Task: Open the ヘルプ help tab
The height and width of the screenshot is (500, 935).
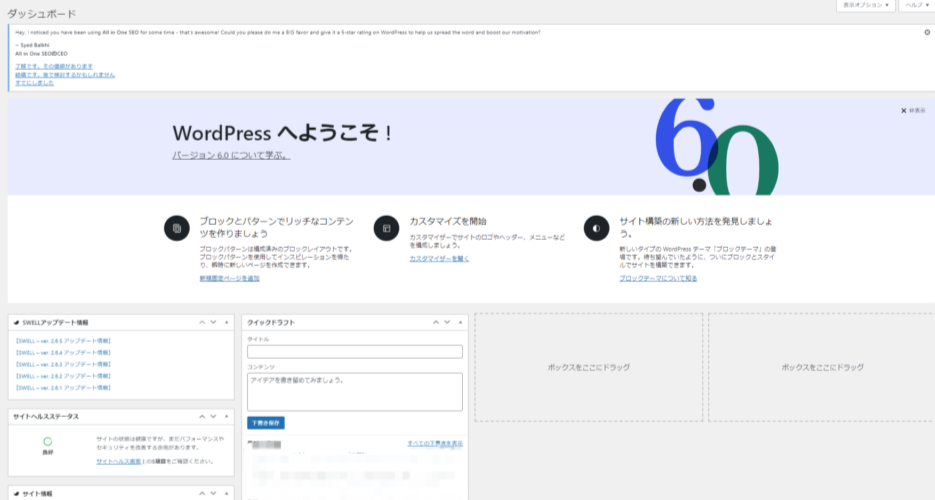Action: point(917,5)
